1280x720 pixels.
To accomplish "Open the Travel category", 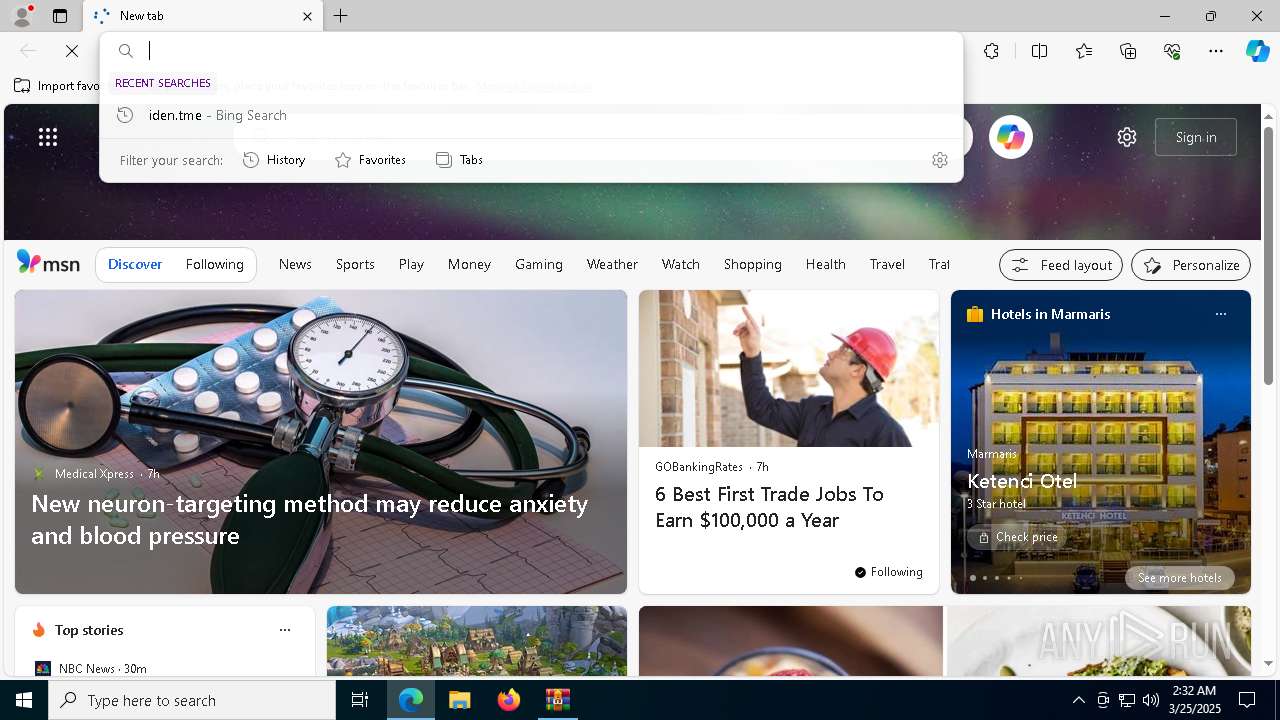I will point(887,264).
